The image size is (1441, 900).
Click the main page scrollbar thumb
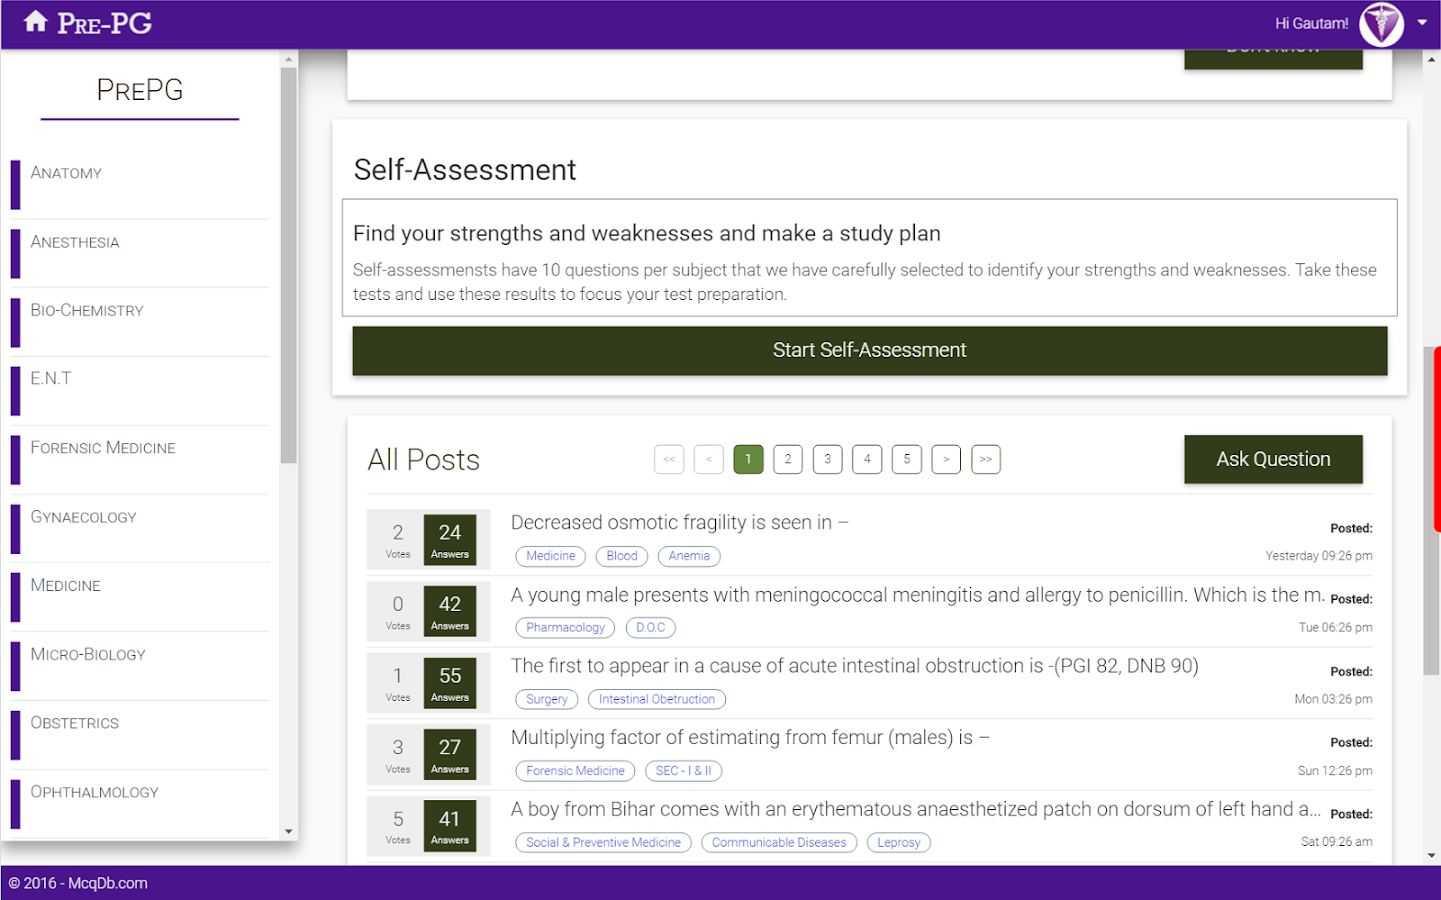coord(1431,510)
